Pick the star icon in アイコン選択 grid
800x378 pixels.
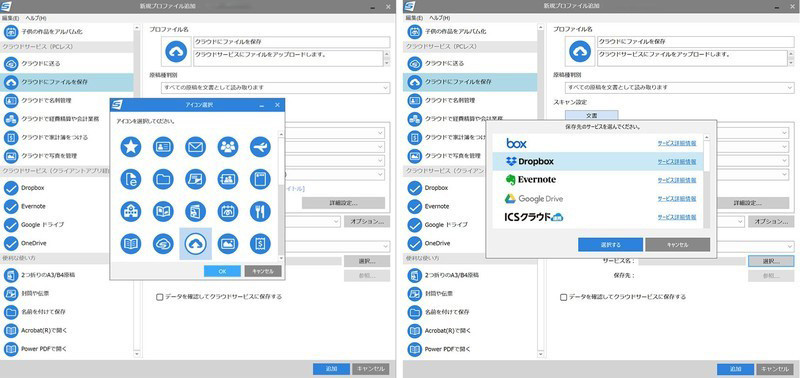[x=131, y=147]
